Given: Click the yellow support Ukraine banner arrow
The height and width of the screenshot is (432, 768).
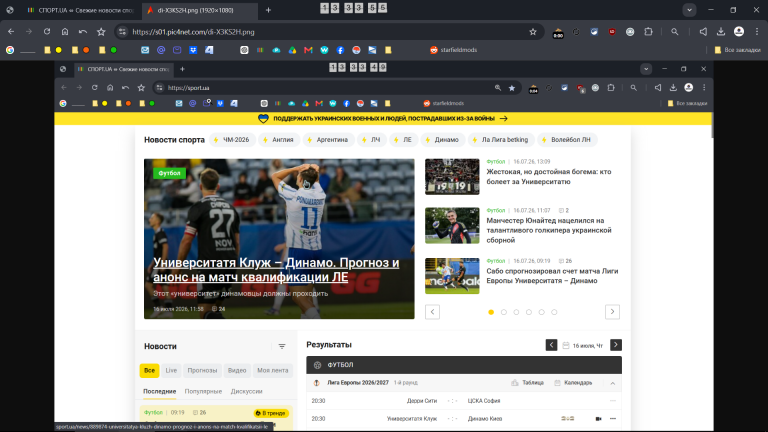Looking at the screenshot, I should click(504, 119).
